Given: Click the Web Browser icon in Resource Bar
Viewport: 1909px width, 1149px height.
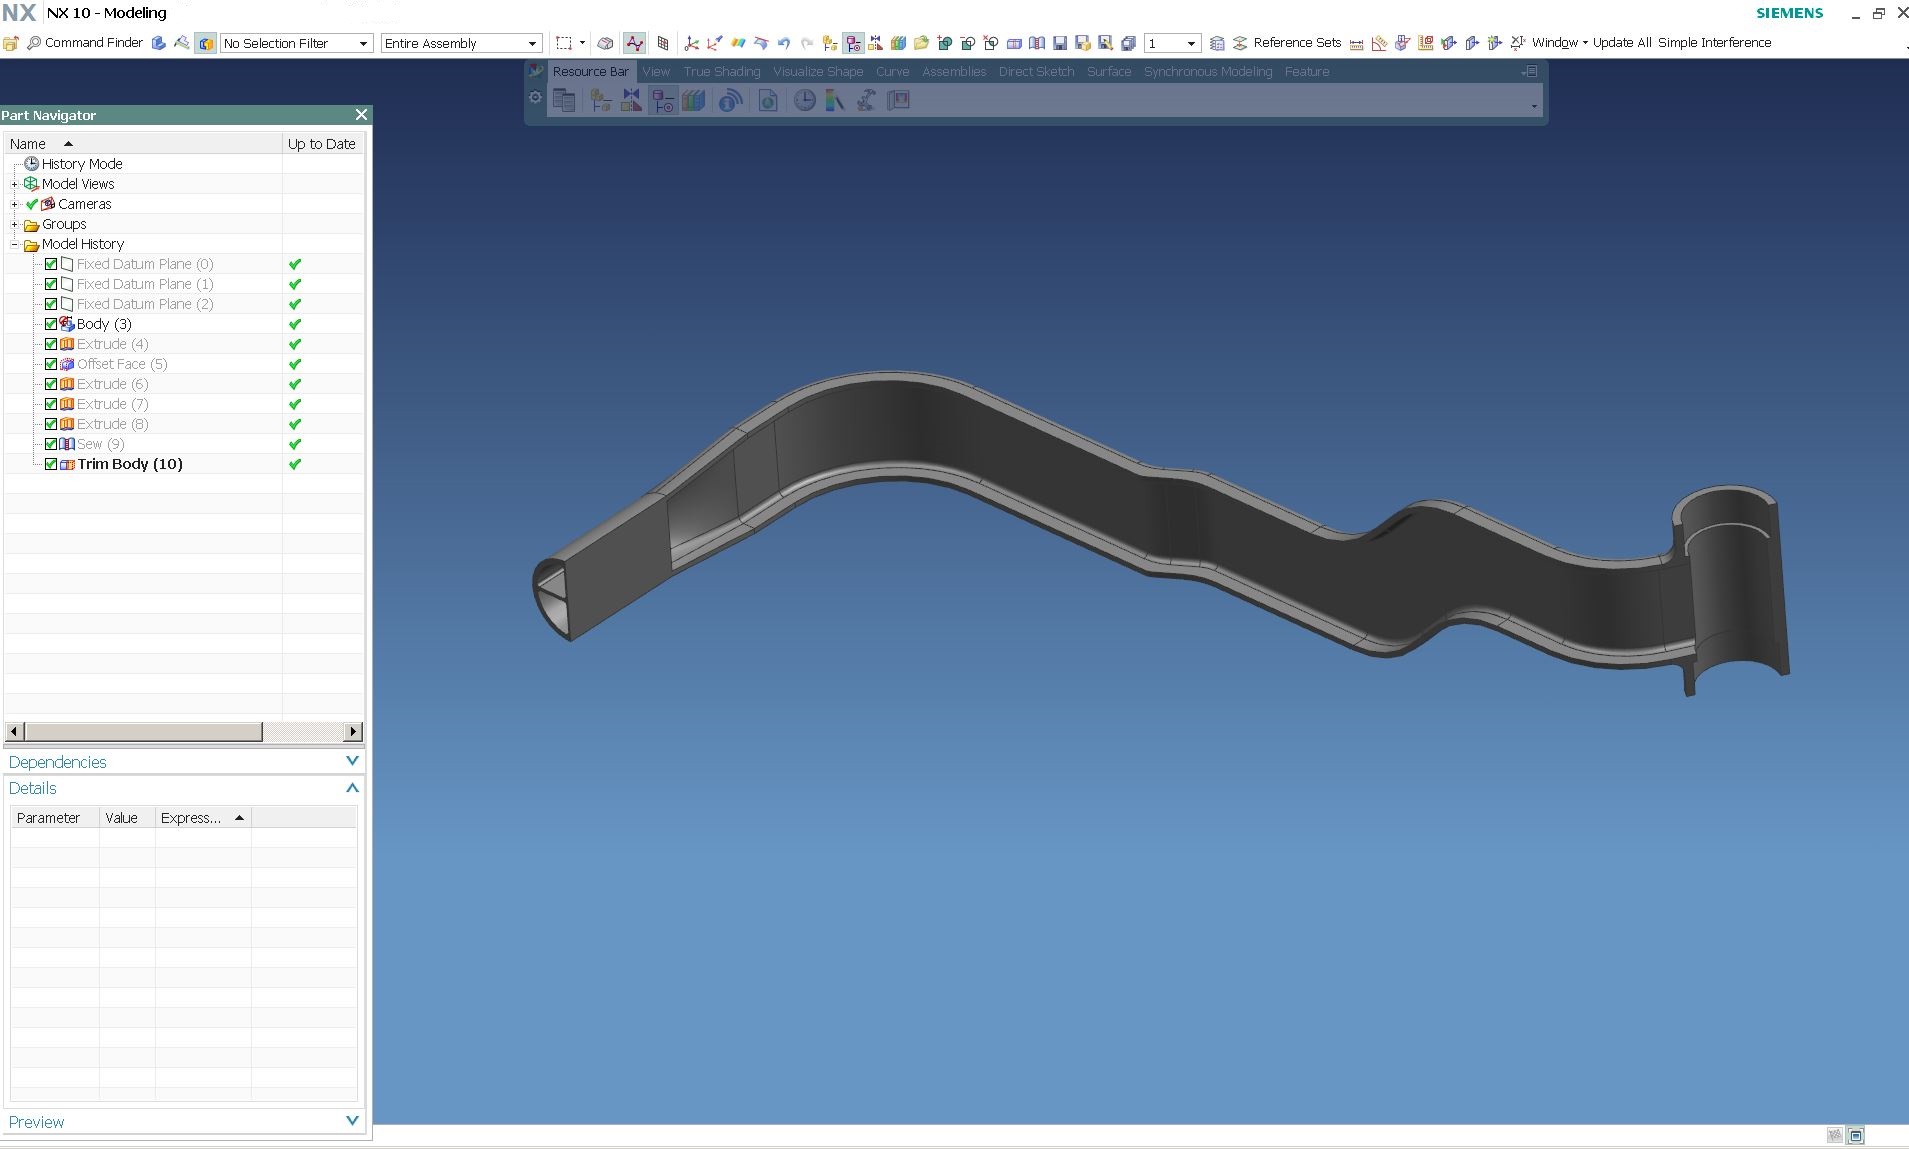Looking at the screenshot, I should (x=730, y=100).
